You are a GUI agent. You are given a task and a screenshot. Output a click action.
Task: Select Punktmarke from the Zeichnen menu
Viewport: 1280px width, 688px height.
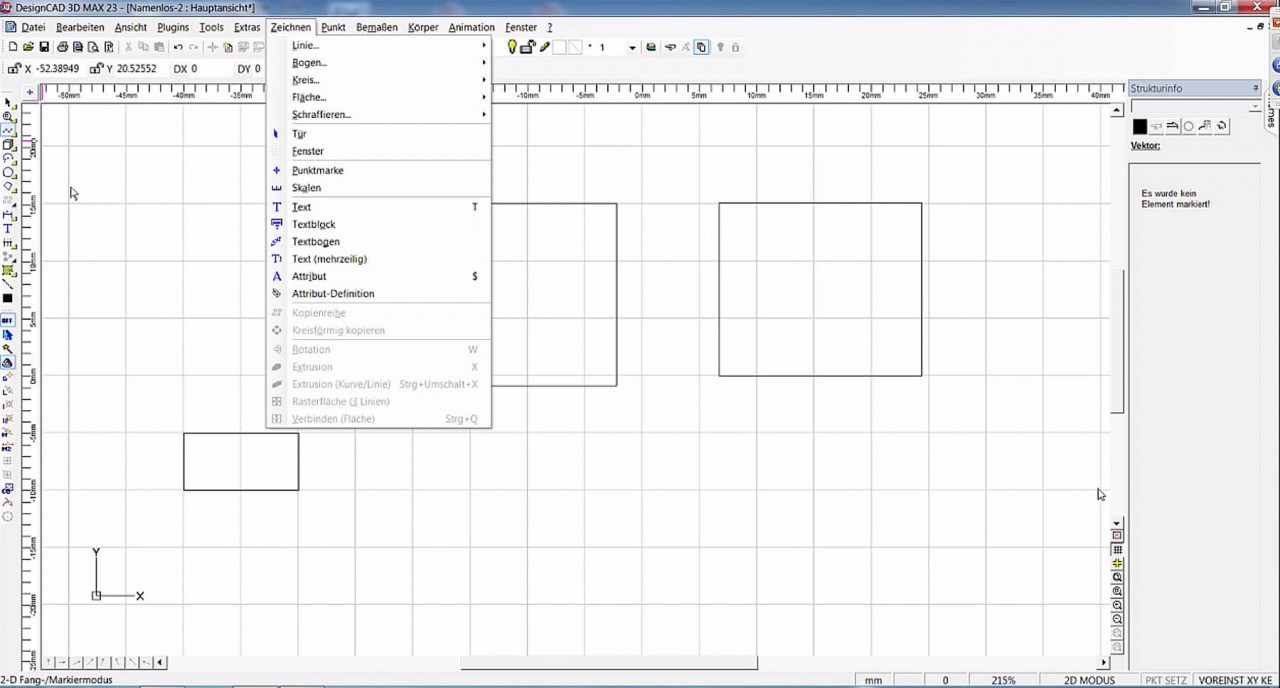click(x=317, y=170)
